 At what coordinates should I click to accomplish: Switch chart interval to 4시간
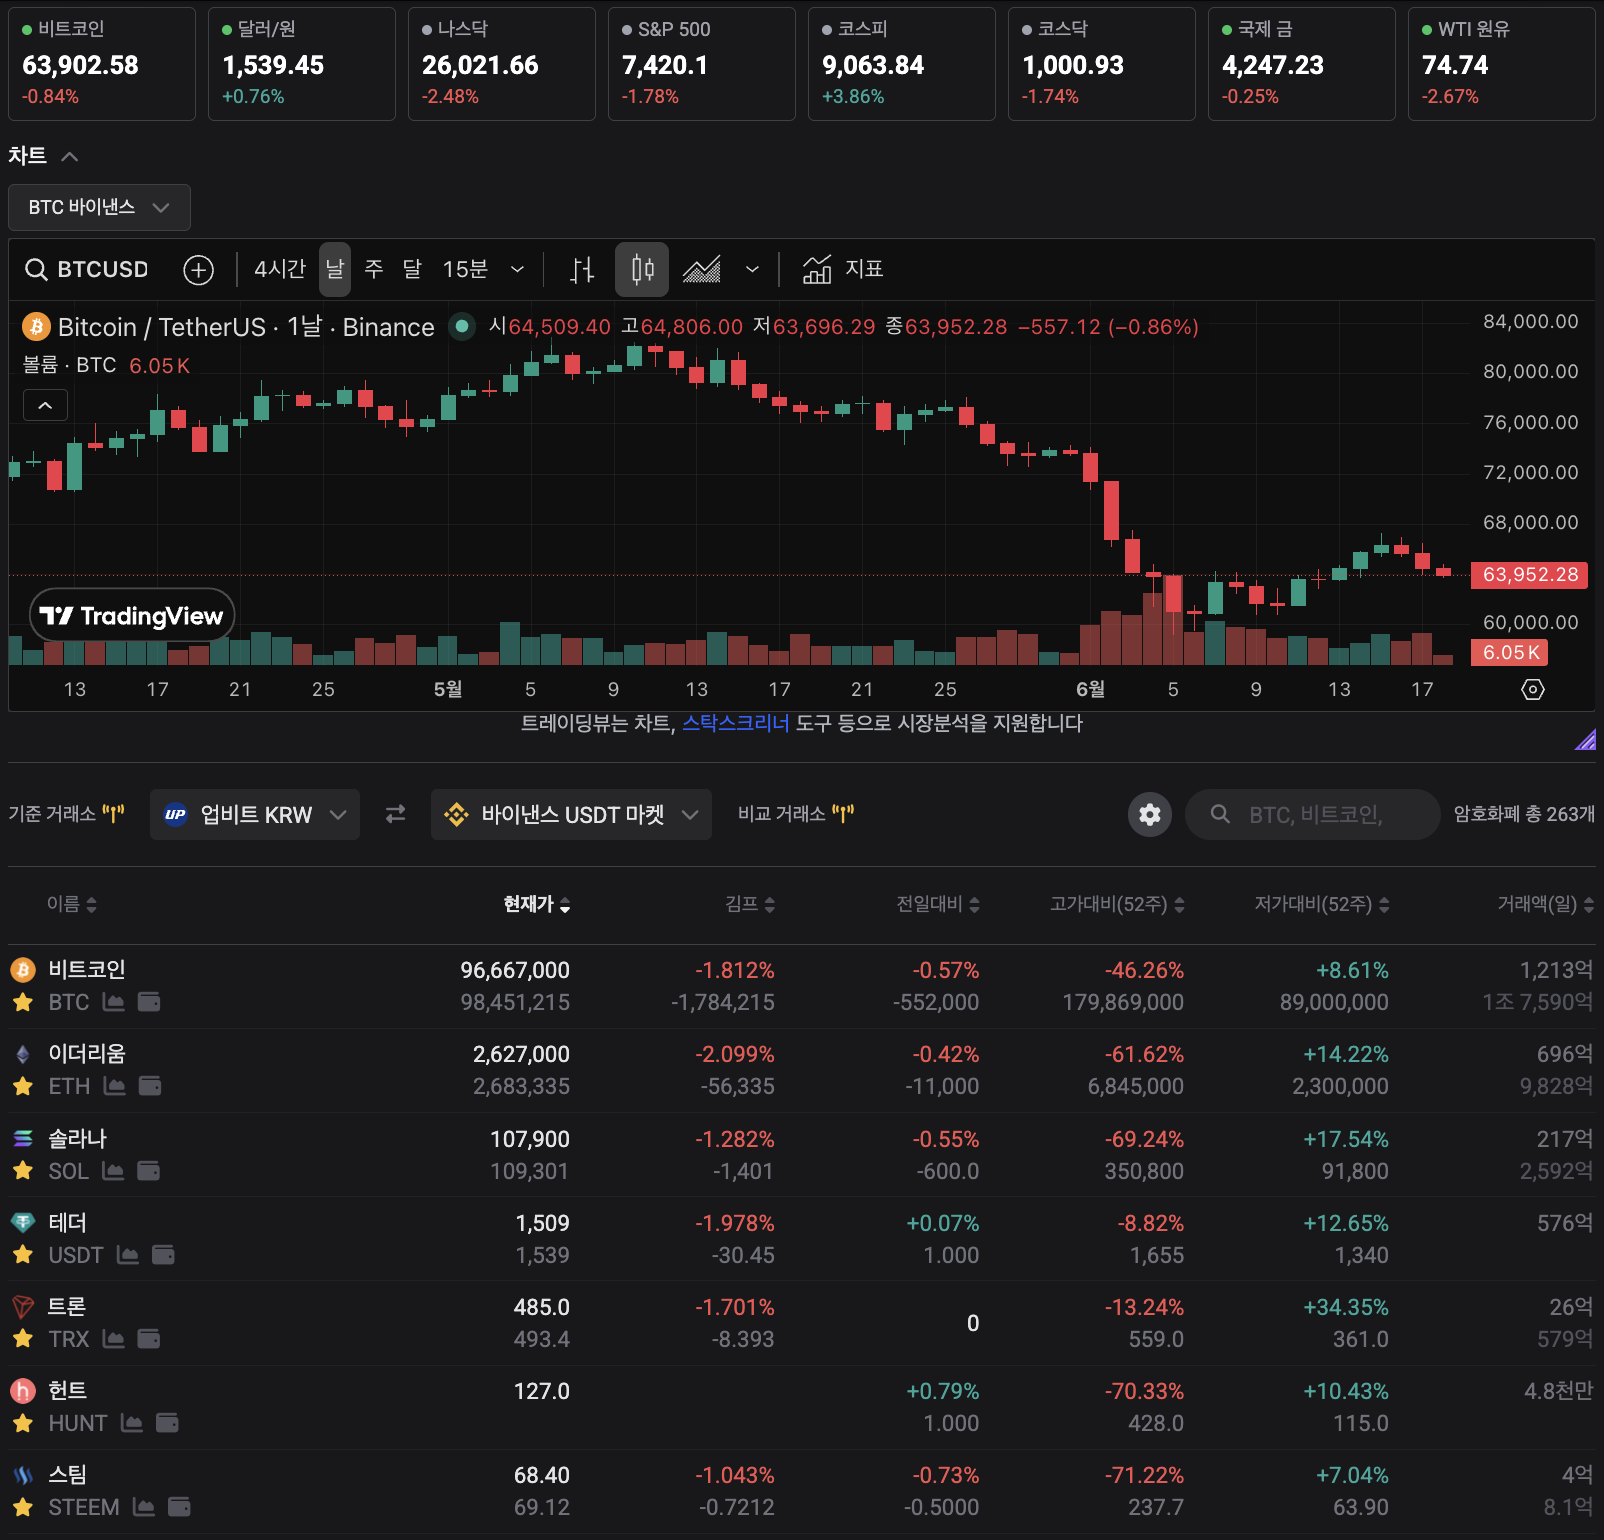(x=280, y=270)
